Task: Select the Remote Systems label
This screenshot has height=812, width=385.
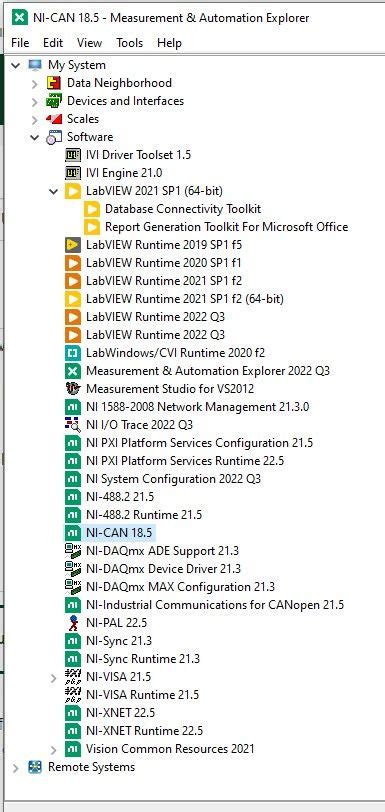Action: coord(91,767)
